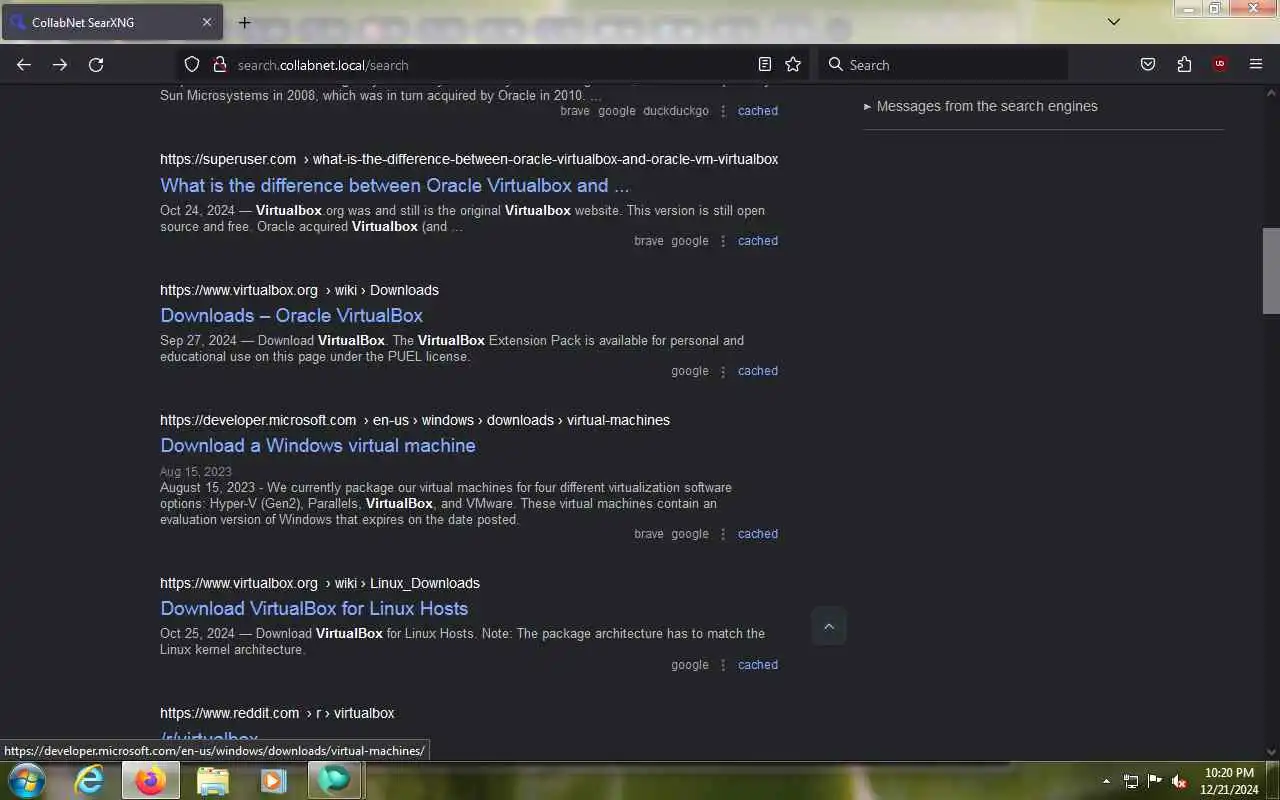Focus the address bar URL
Screen dimensions: 1280x800
point(490,65)
